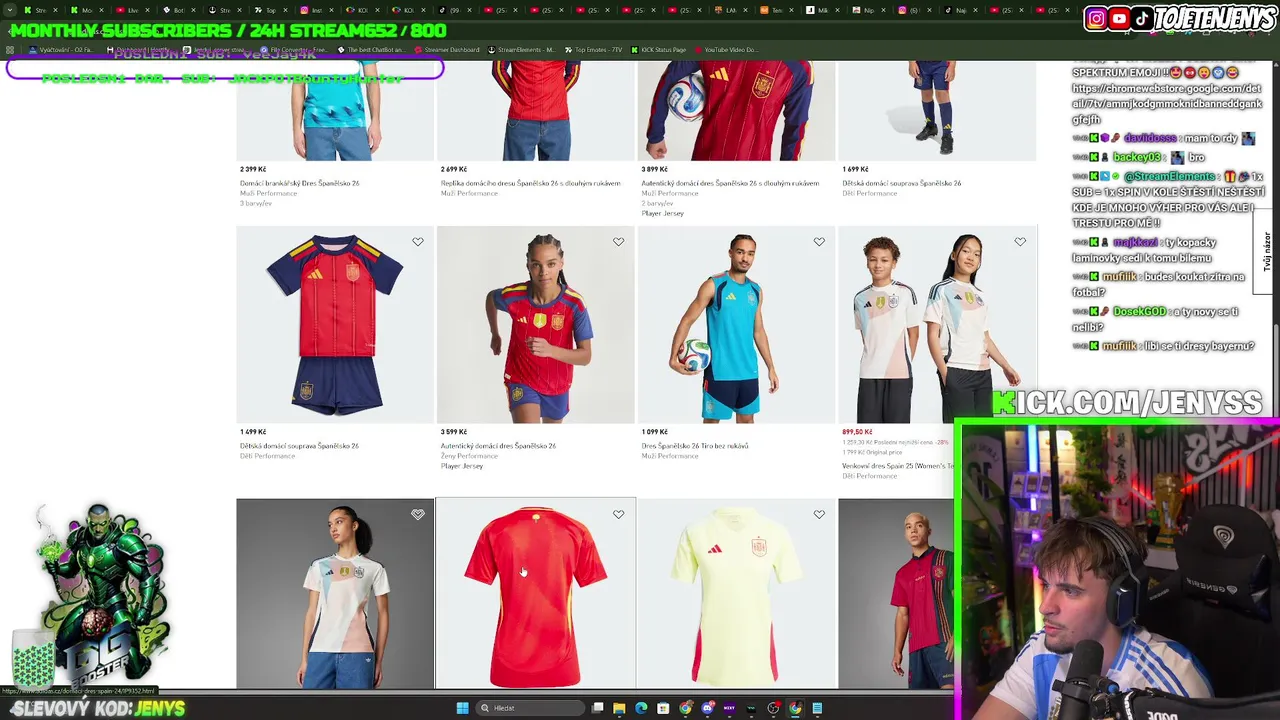Open the KICK Status Page bookmark
The height and width of the screenshot is (720, 1280).
(x=657, y=49)
